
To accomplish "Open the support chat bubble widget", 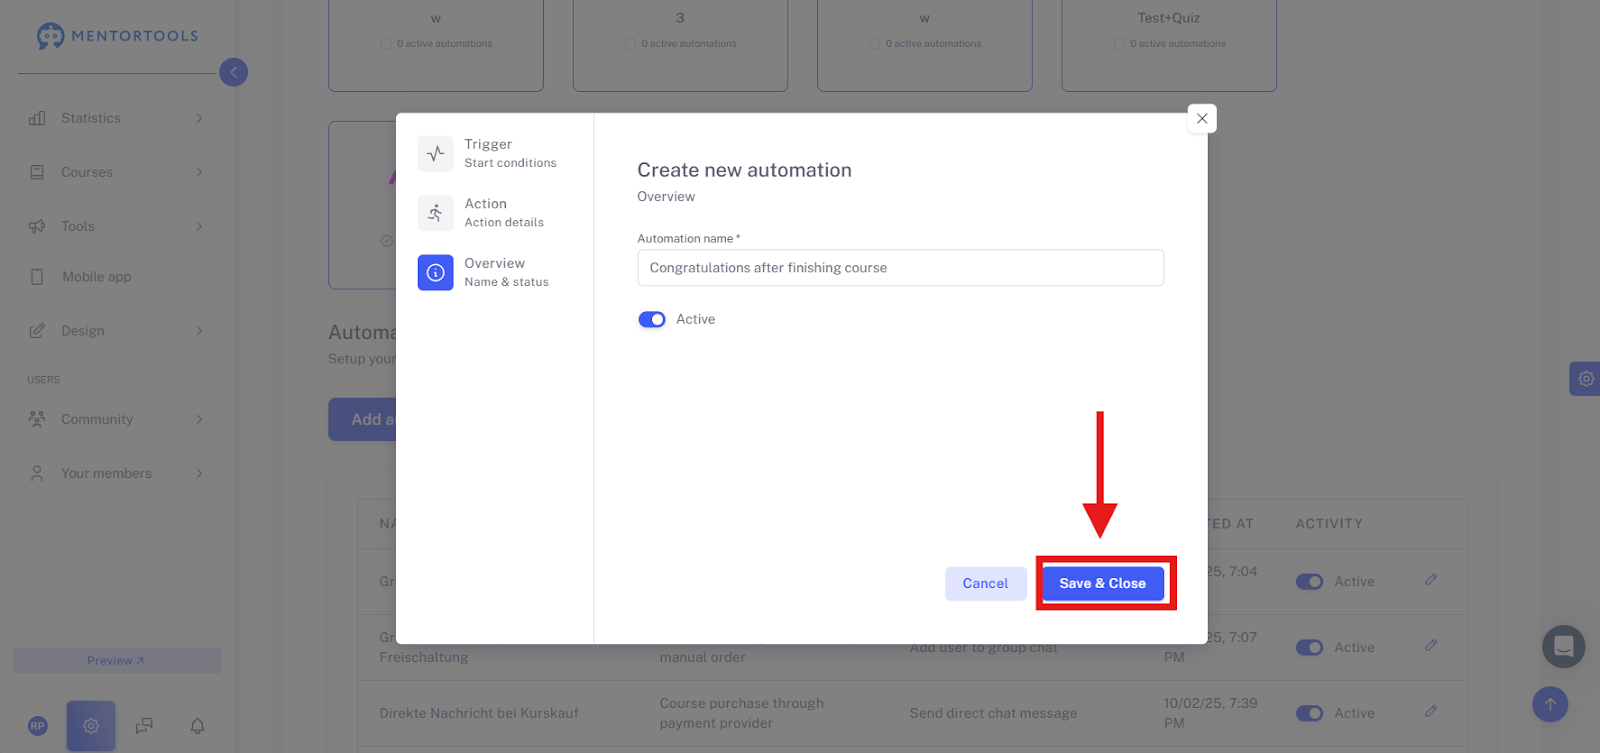I will coord(1563,646).
